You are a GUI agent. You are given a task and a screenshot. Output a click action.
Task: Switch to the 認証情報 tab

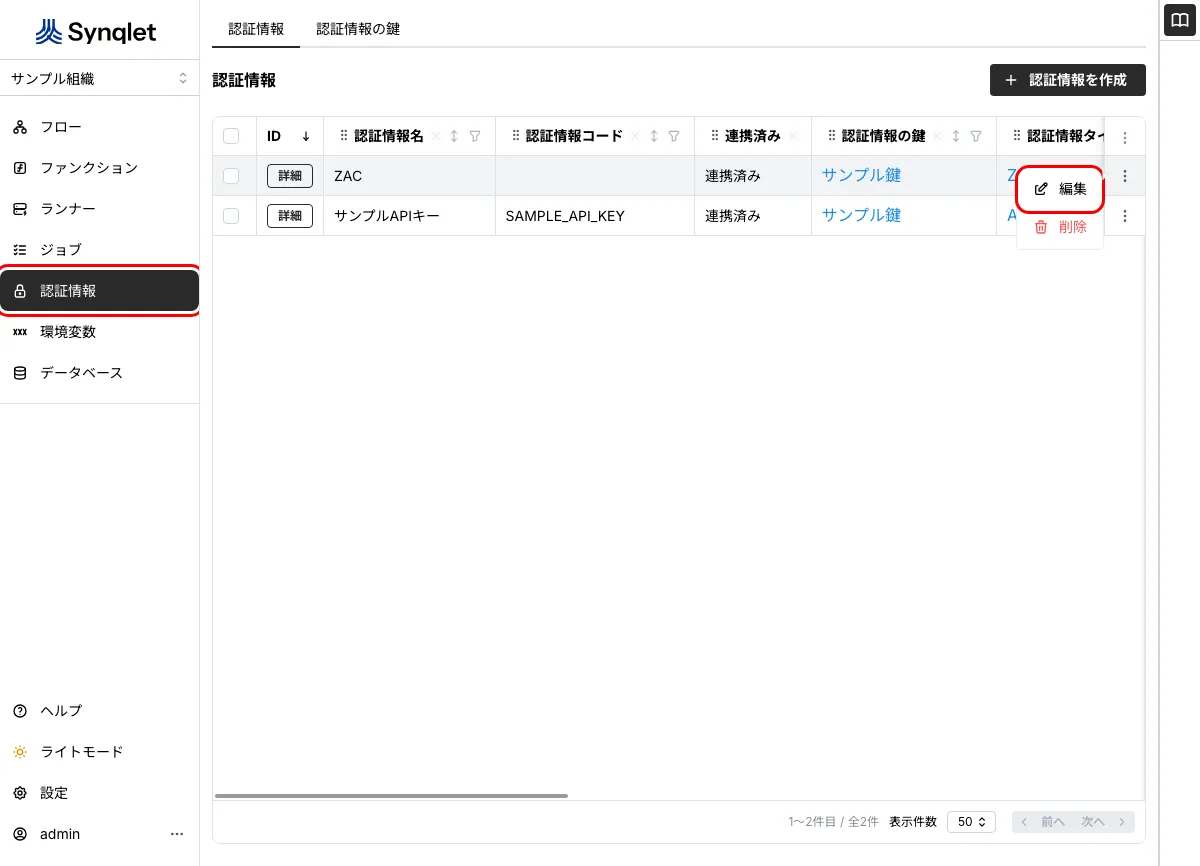256,29
